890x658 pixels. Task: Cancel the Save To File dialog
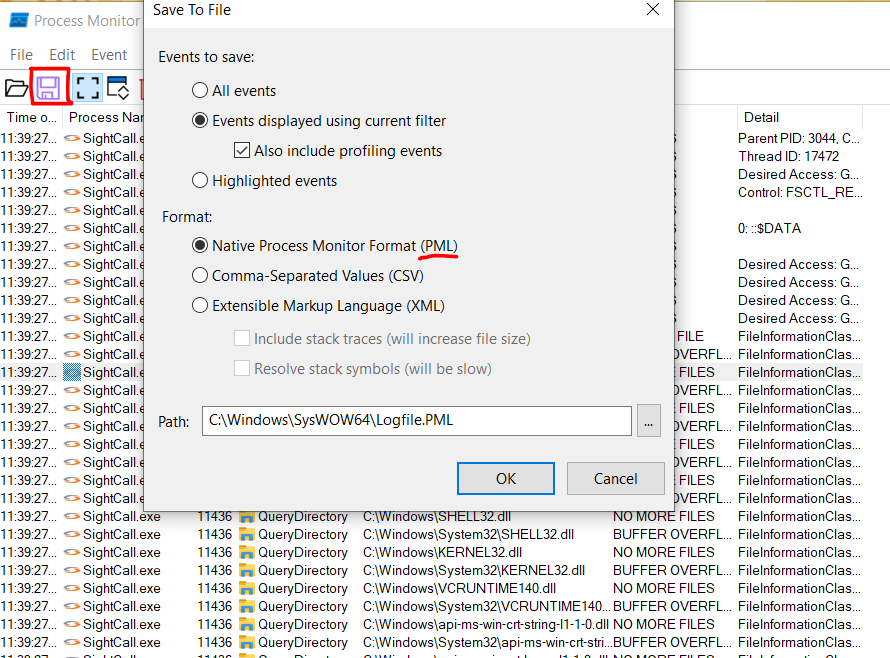[615, 478]
